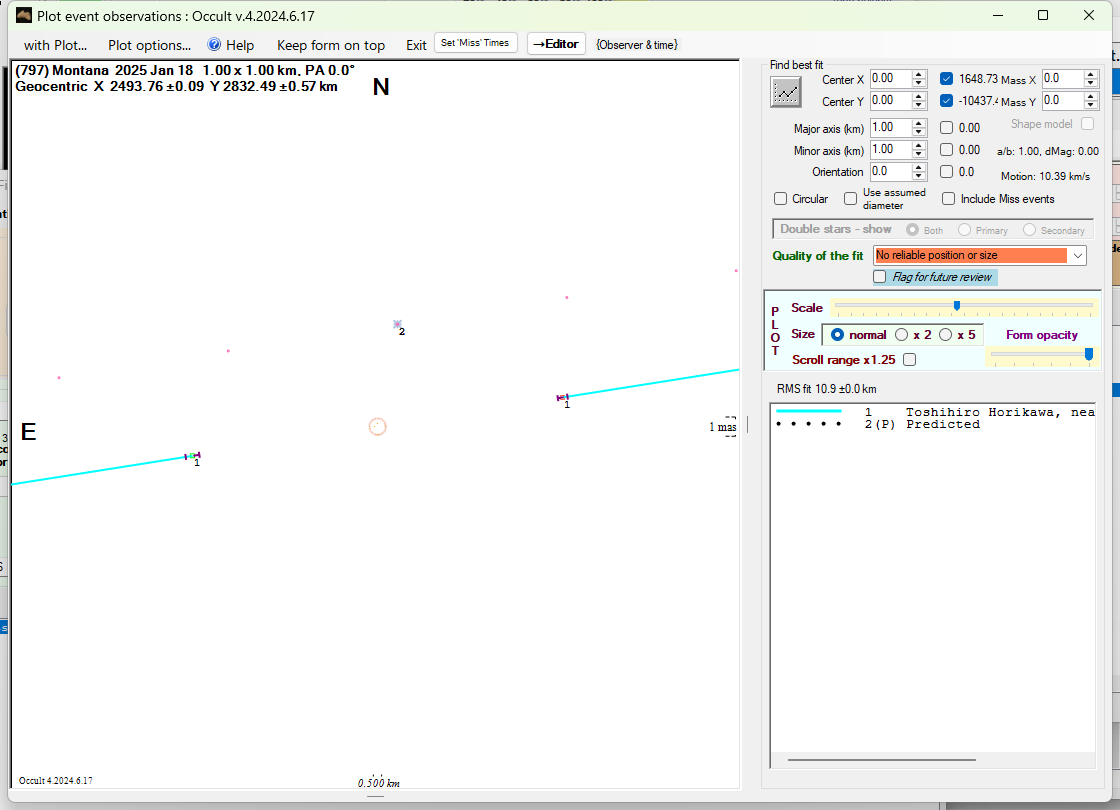This screenshot has width=1120, height=810.
Task: Enable the Circular checkbox
Action: pos(781,199)
